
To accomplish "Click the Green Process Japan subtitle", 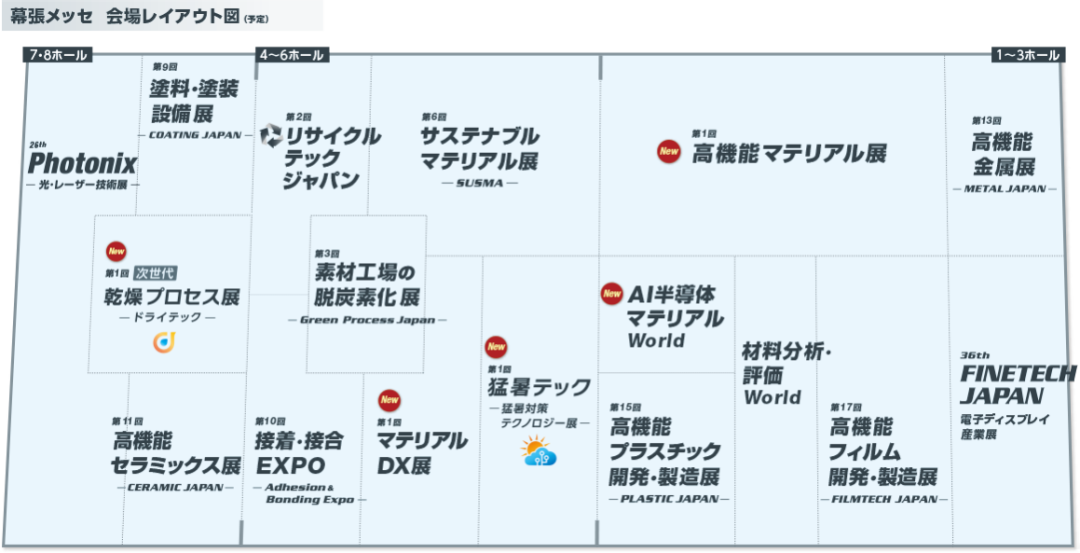I will click(367, 320).
